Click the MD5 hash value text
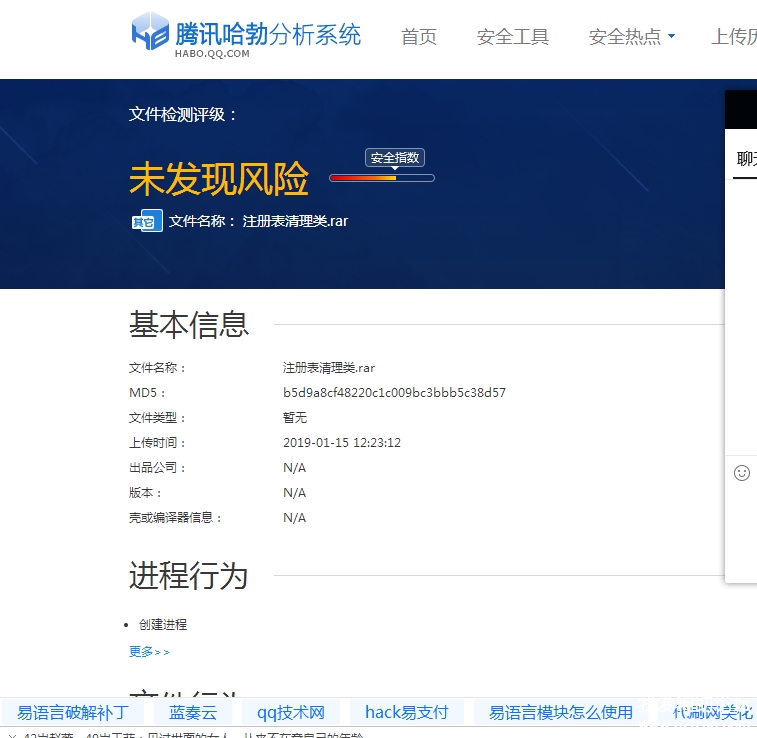Image resolution: width=757 pixels, height=738 pixels. pos(394,393)
